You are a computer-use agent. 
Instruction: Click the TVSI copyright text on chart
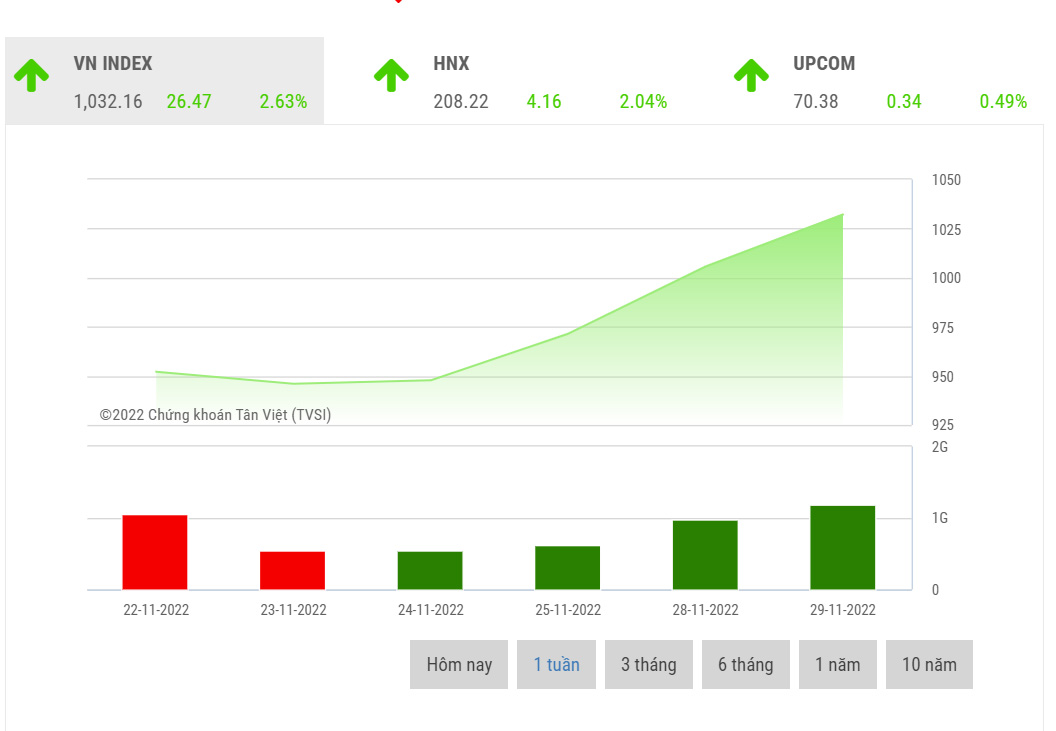[x=215, y=415]
